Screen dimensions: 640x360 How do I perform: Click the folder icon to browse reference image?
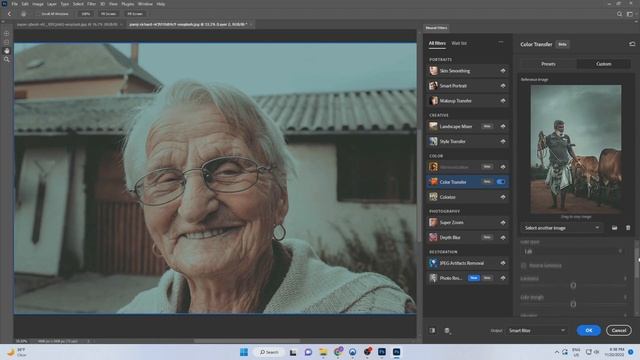tap(614, 228)
